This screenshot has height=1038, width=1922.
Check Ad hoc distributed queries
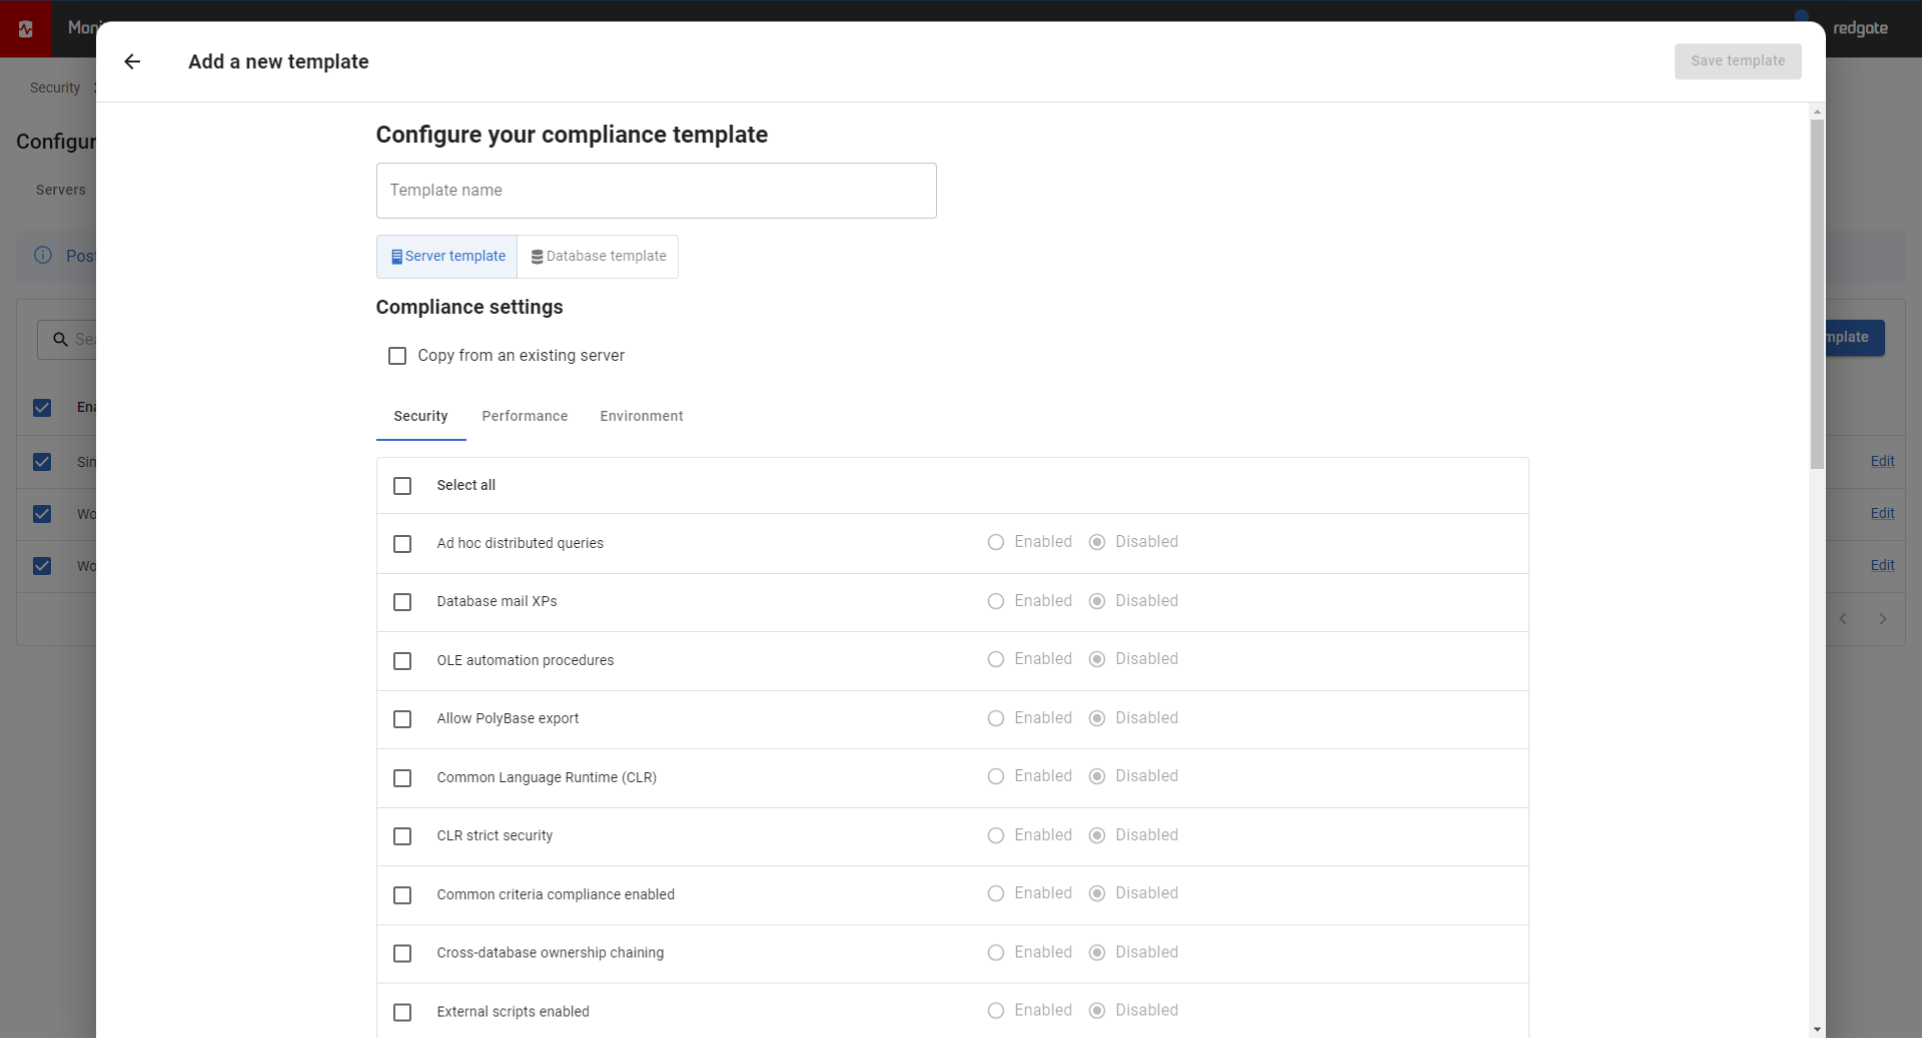click(x=402, y=544)
